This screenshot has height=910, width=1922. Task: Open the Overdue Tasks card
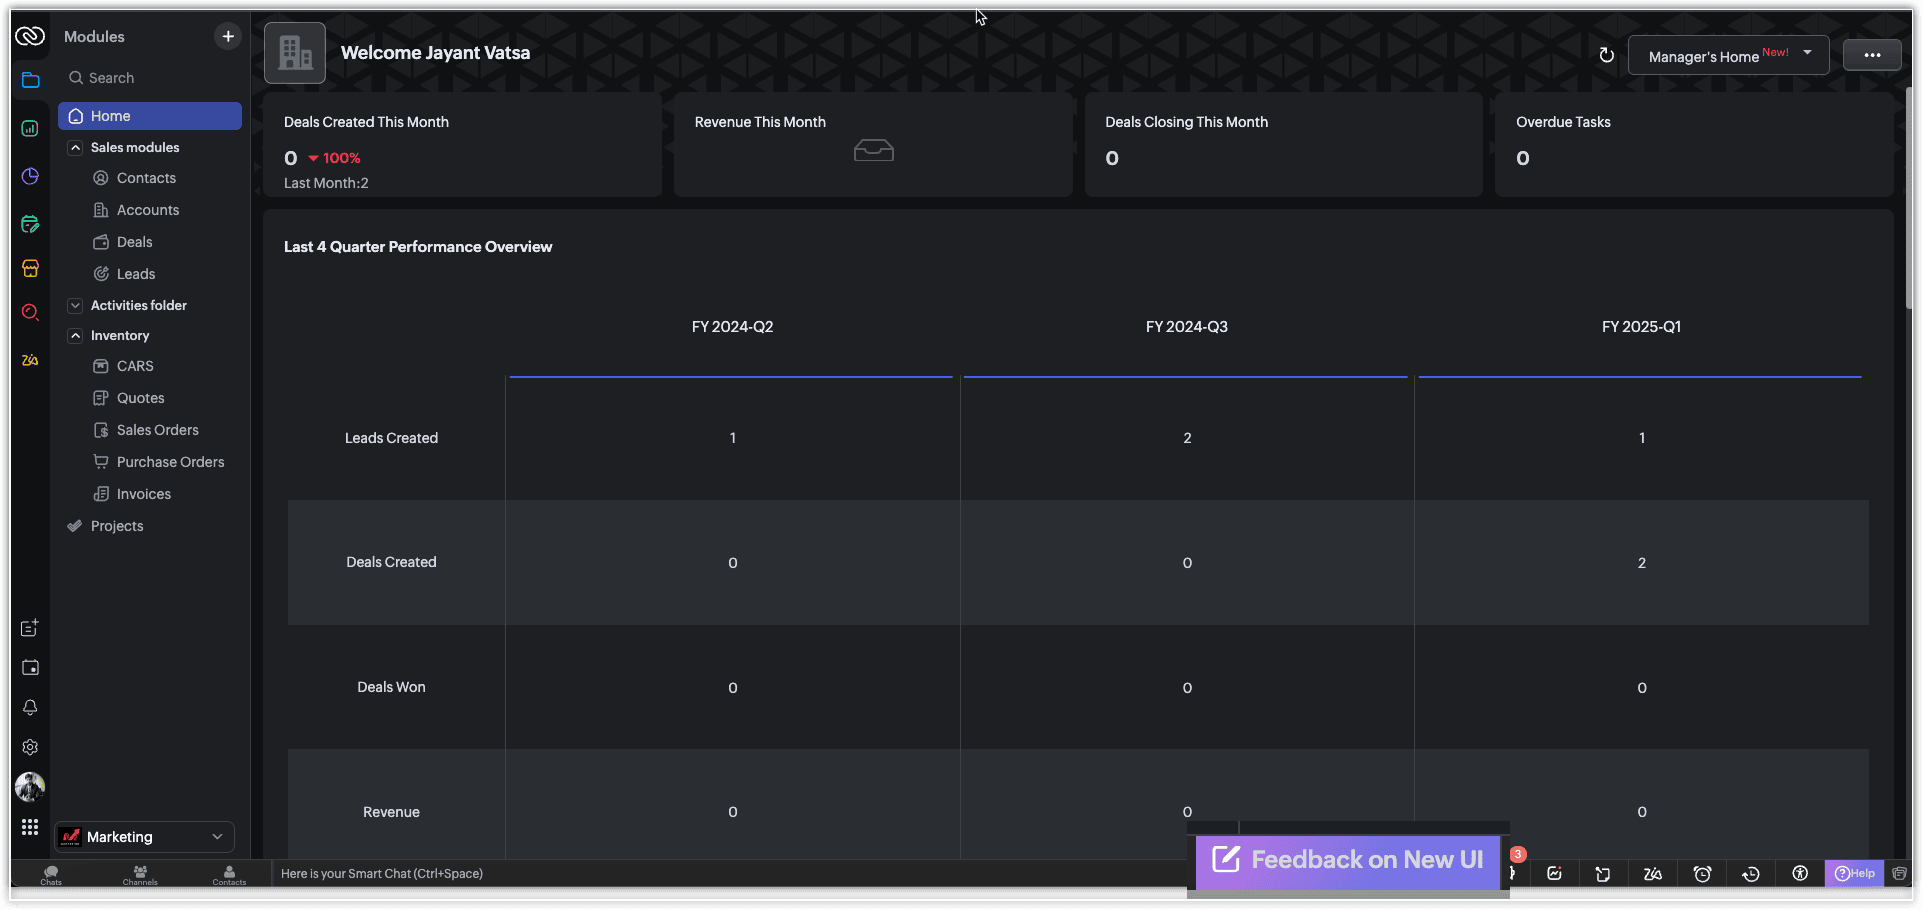(1694, 146)
